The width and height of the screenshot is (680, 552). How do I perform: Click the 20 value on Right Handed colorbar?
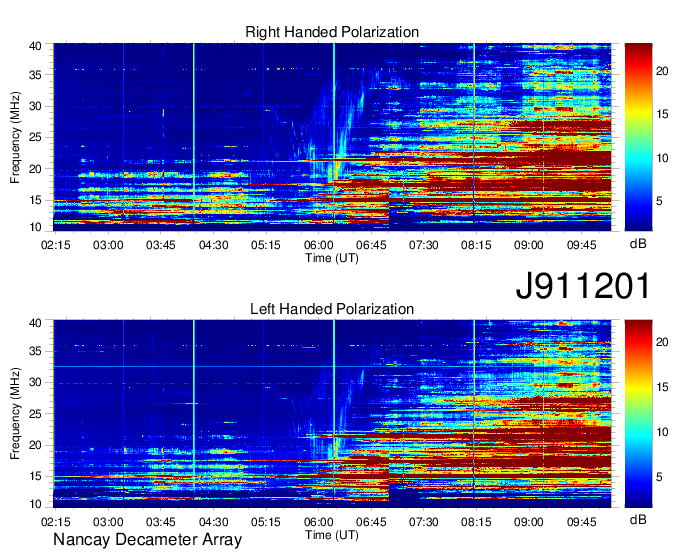tap(662, 71)
